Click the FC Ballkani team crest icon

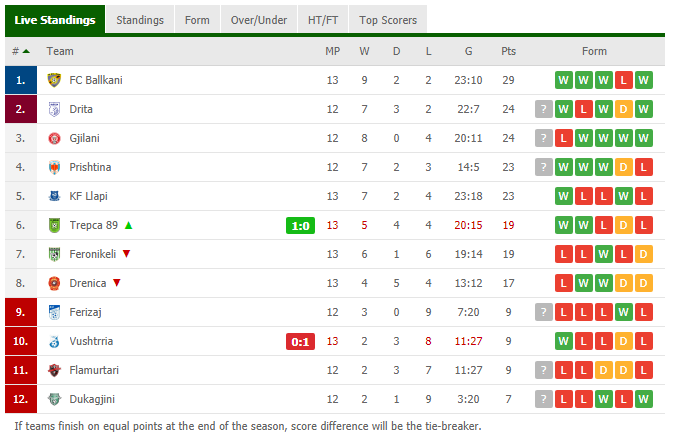click(55, 80)
